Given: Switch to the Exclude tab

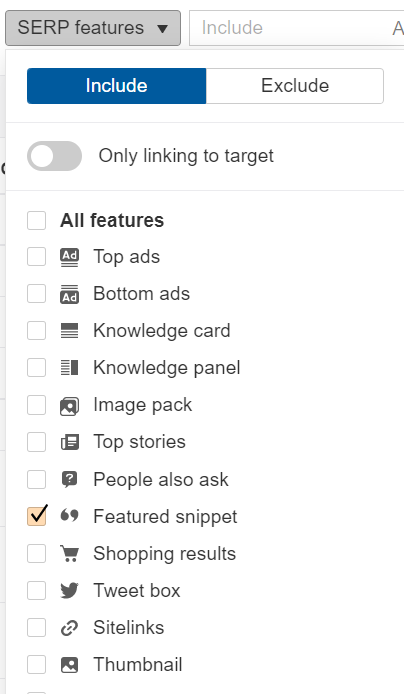Looking at the screenshot, I should (x=295, y=86).
